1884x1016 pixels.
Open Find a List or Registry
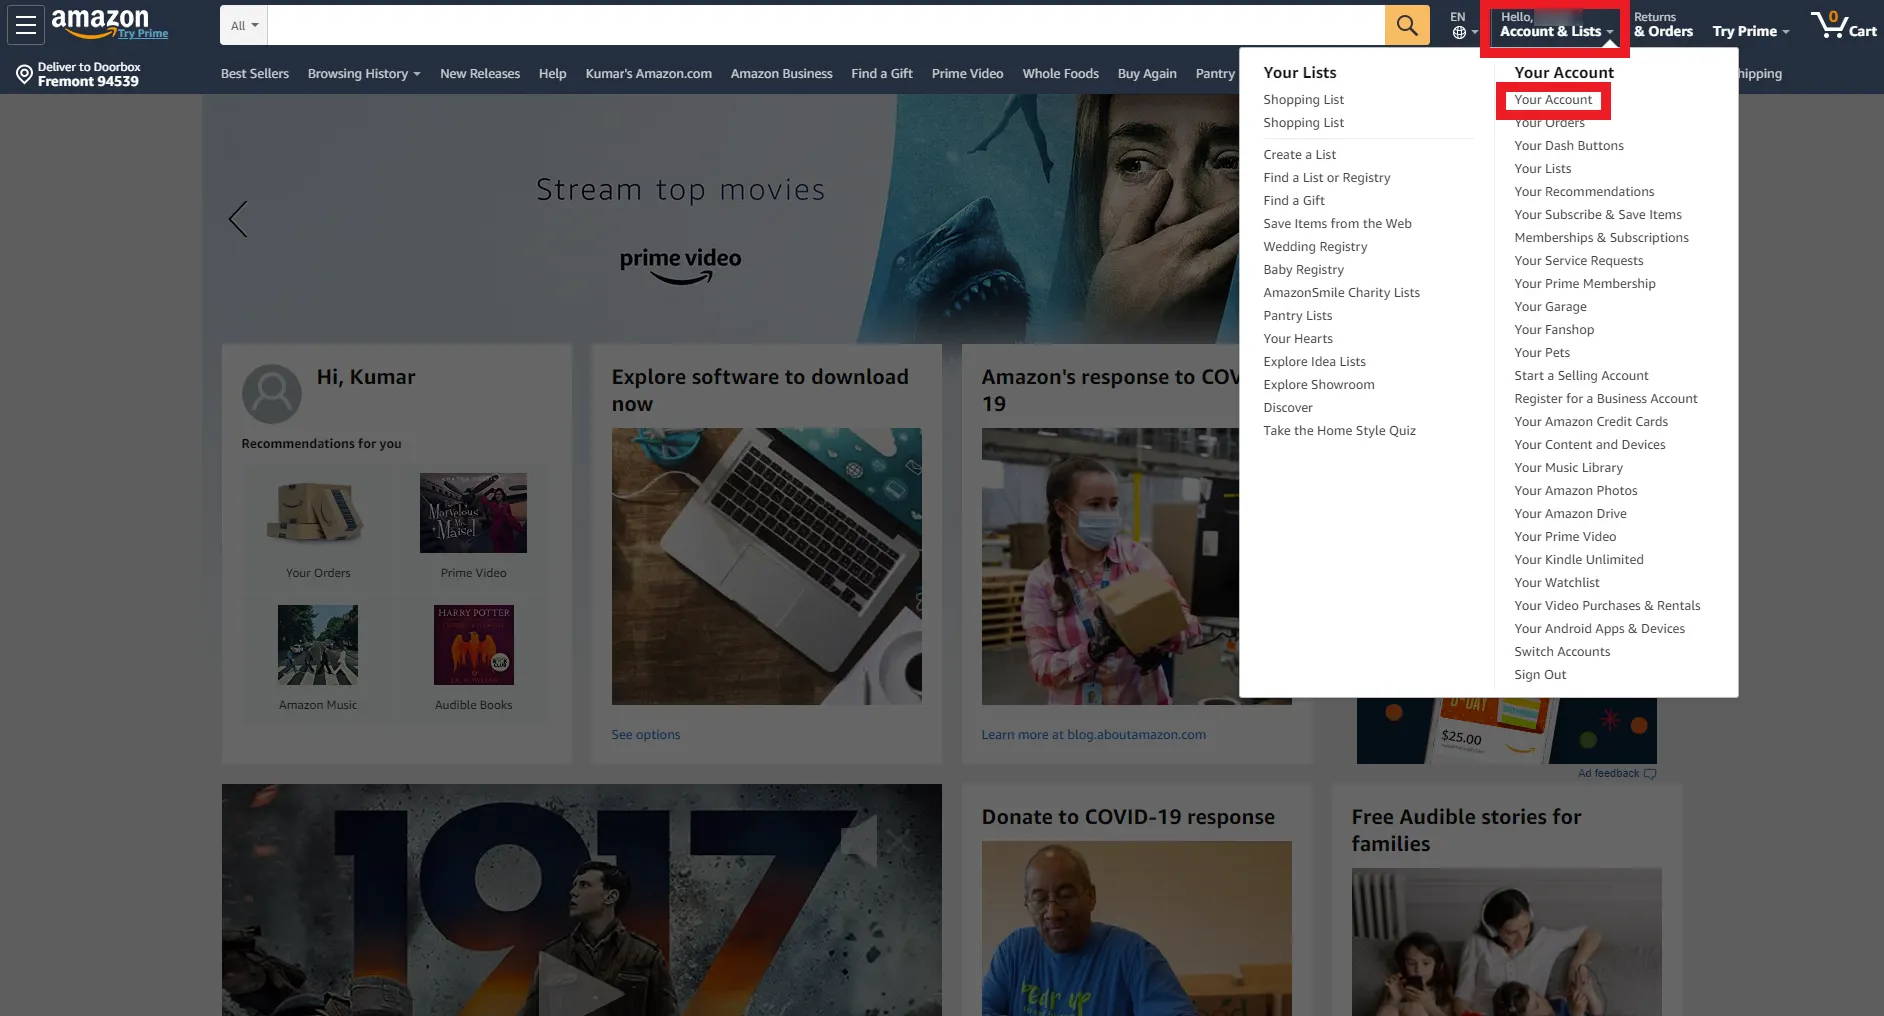[x=1326, y=177]
